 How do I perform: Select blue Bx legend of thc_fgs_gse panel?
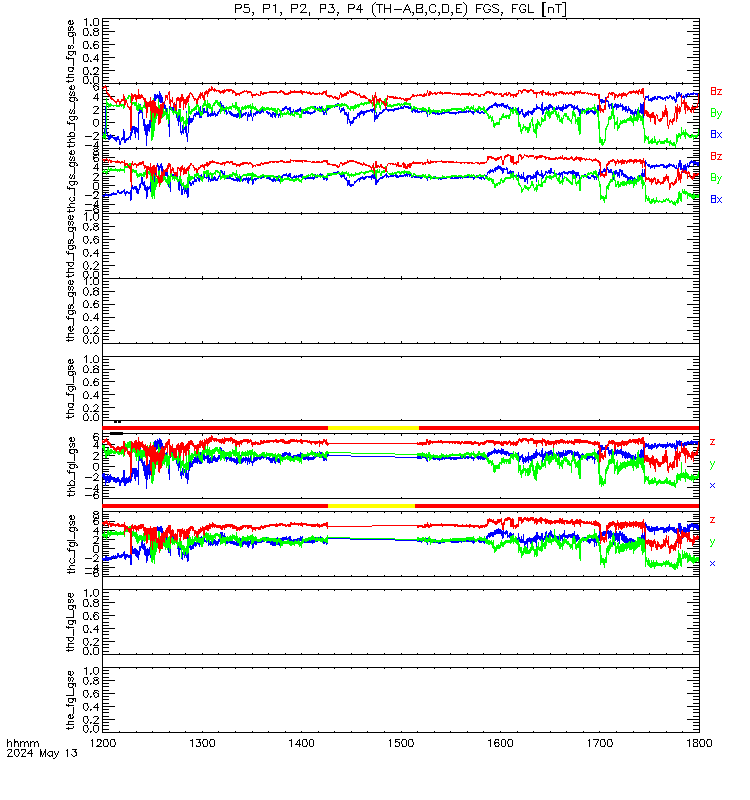tap(716, 199)
